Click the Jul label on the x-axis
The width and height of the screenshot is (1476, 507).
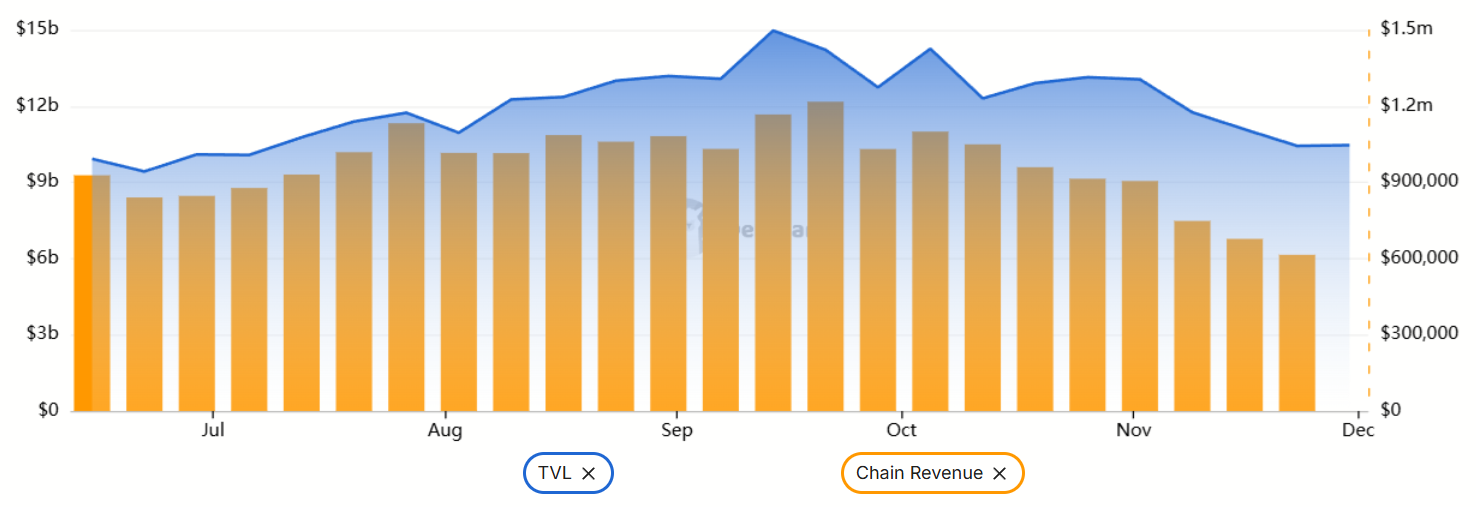(x=212, y=430)
